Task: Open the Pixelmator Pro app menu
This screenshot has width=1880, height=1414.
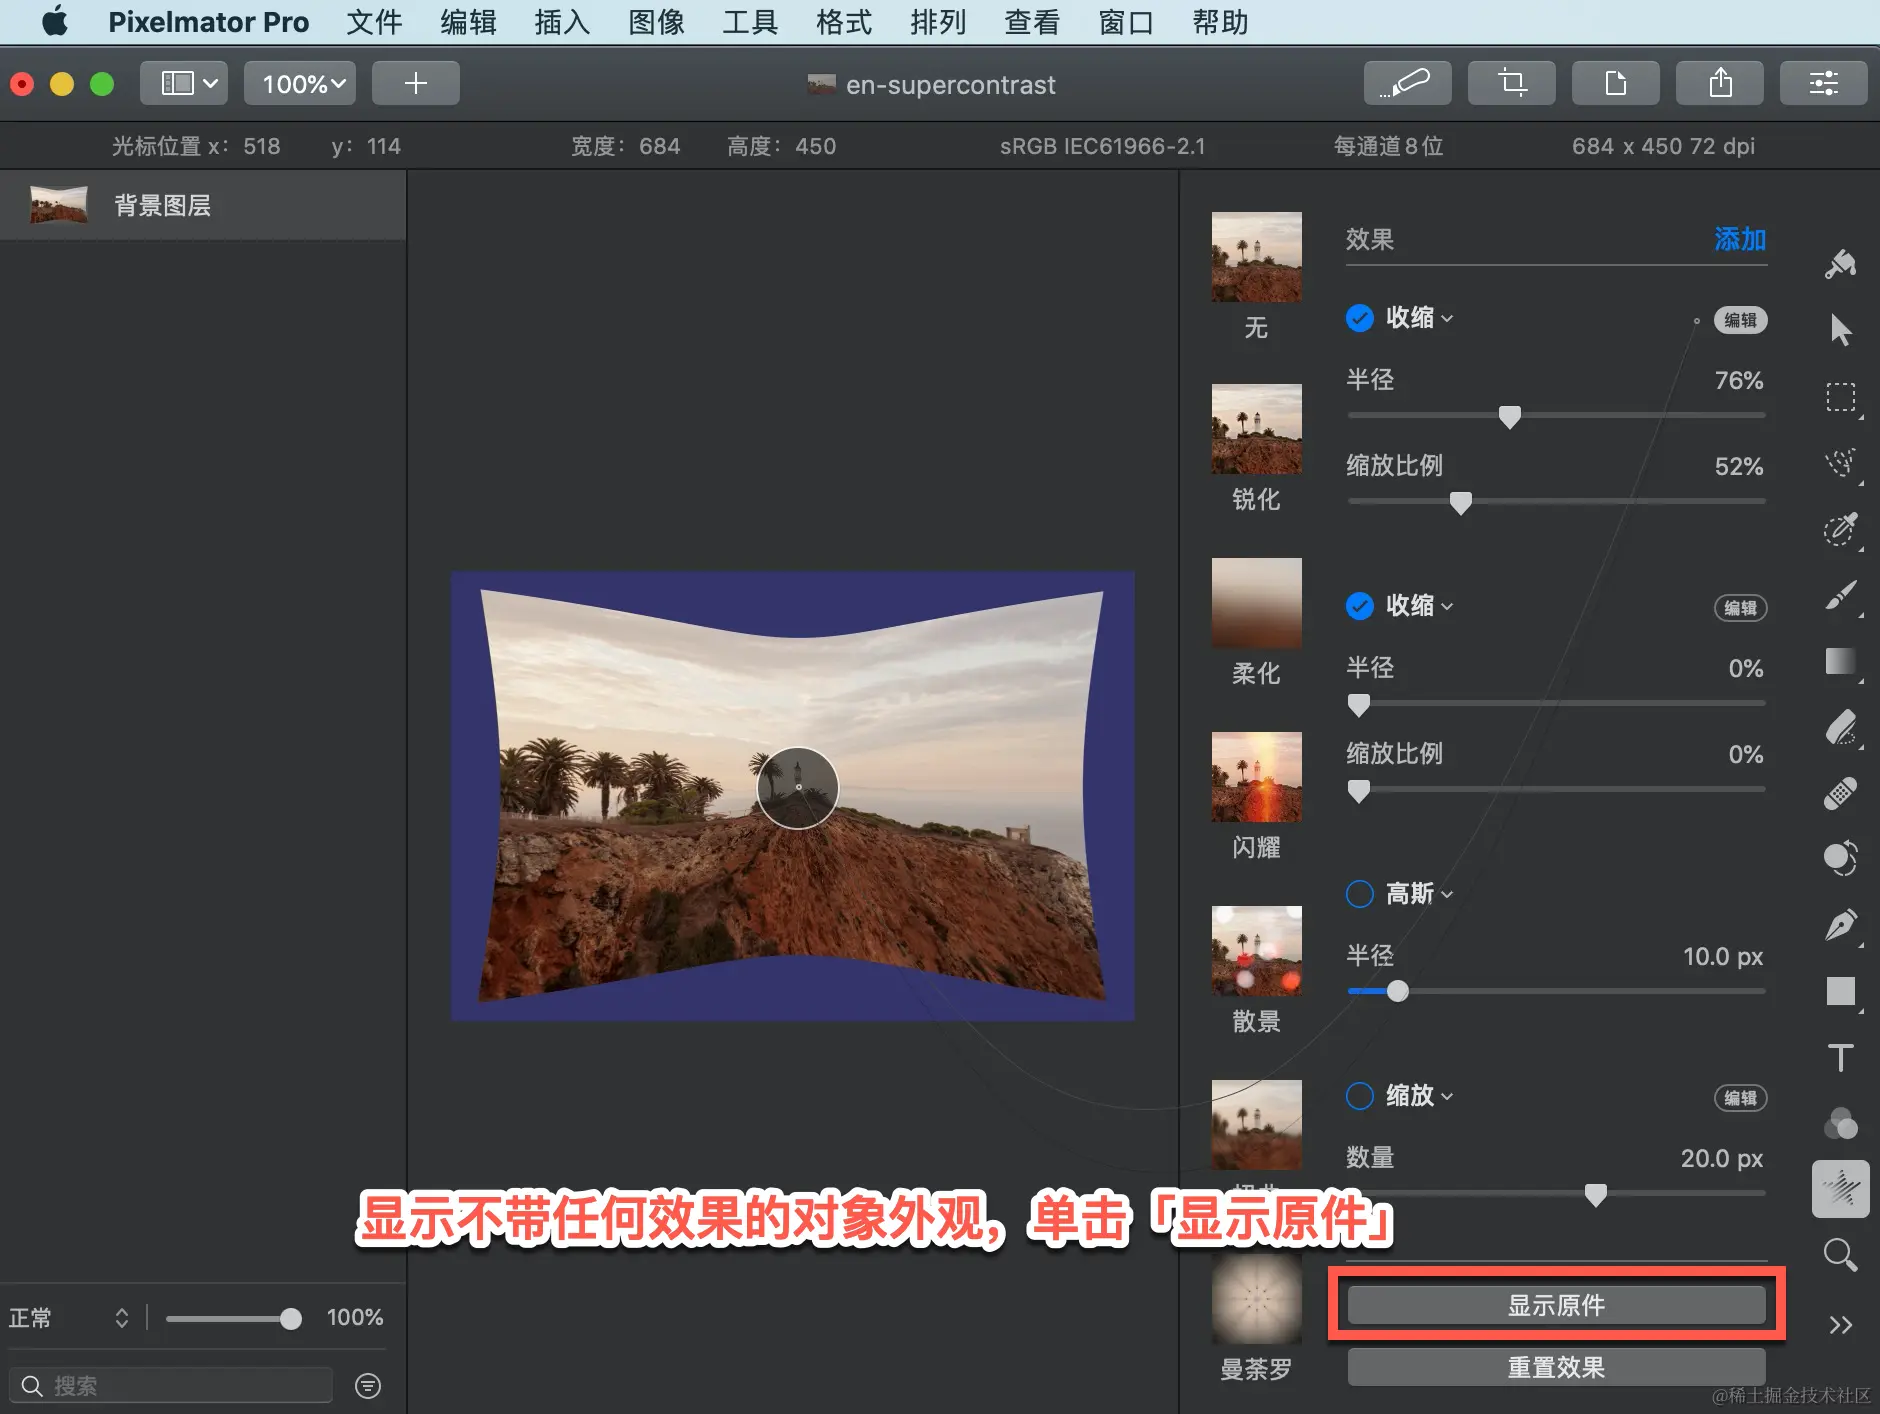Action: pos(208,22)
